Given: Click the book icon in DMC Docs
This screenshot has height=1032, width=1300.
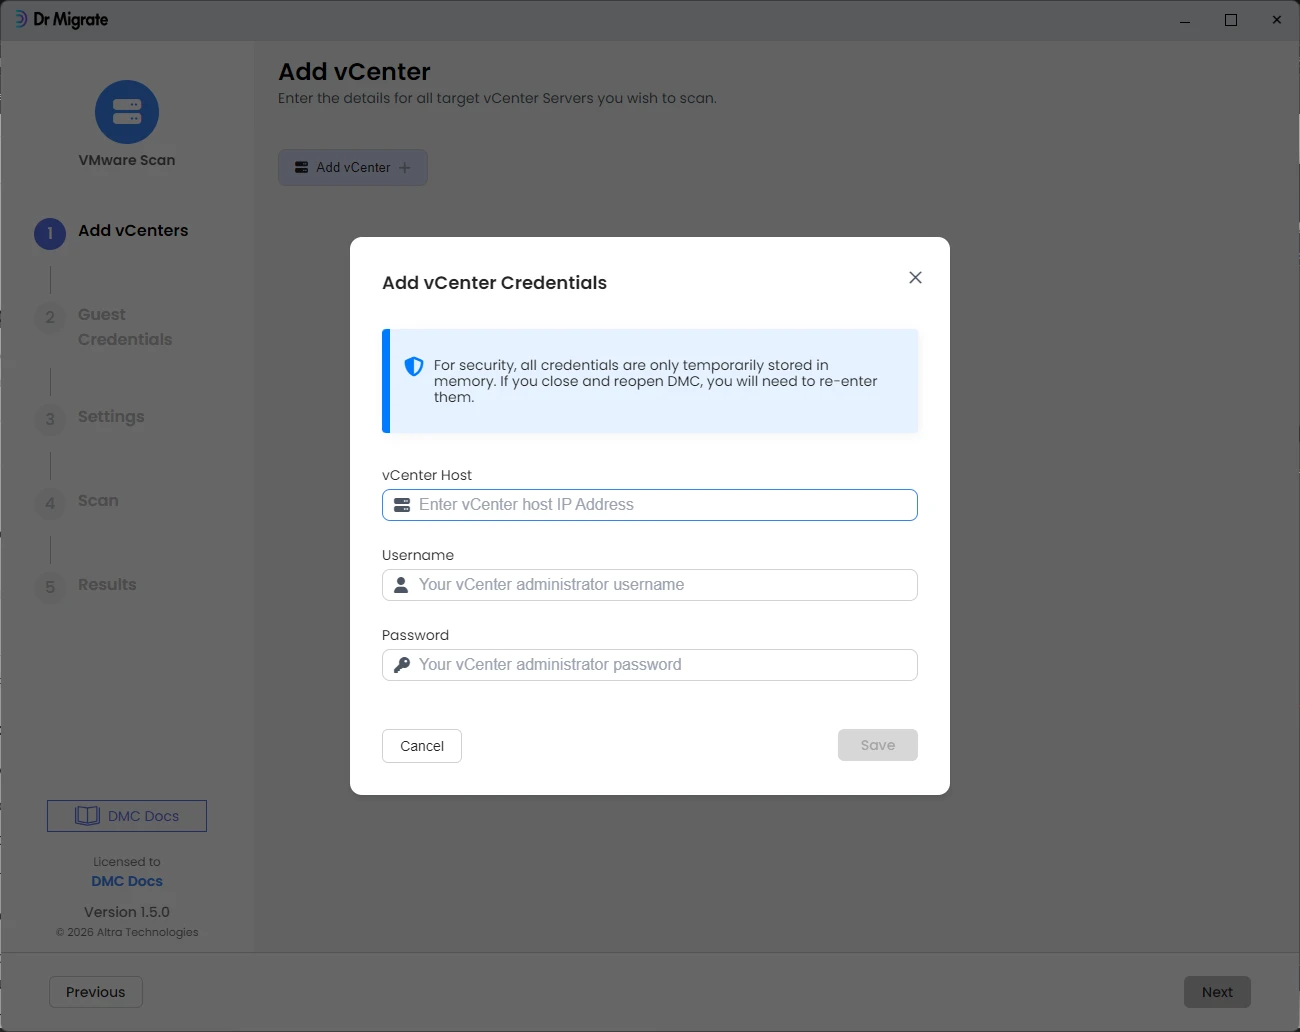Looking at the screenshot, I should point(87,816).
